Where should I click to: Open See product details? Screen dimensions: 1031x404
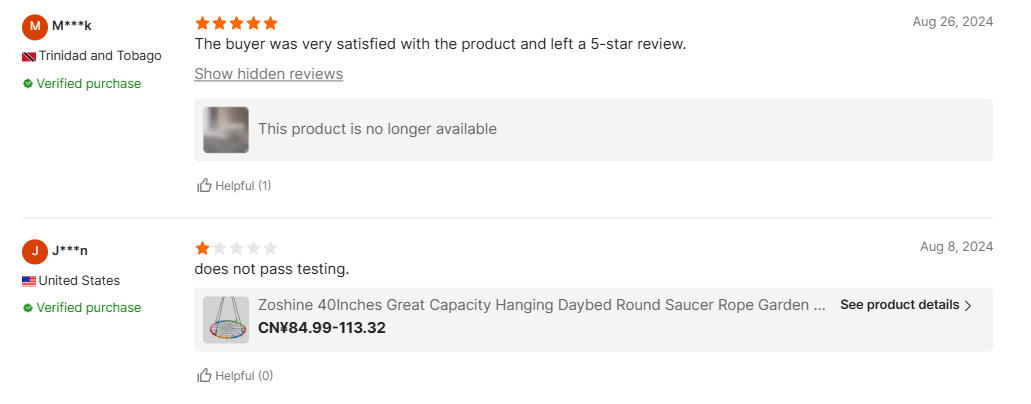[x=899, y=305]
